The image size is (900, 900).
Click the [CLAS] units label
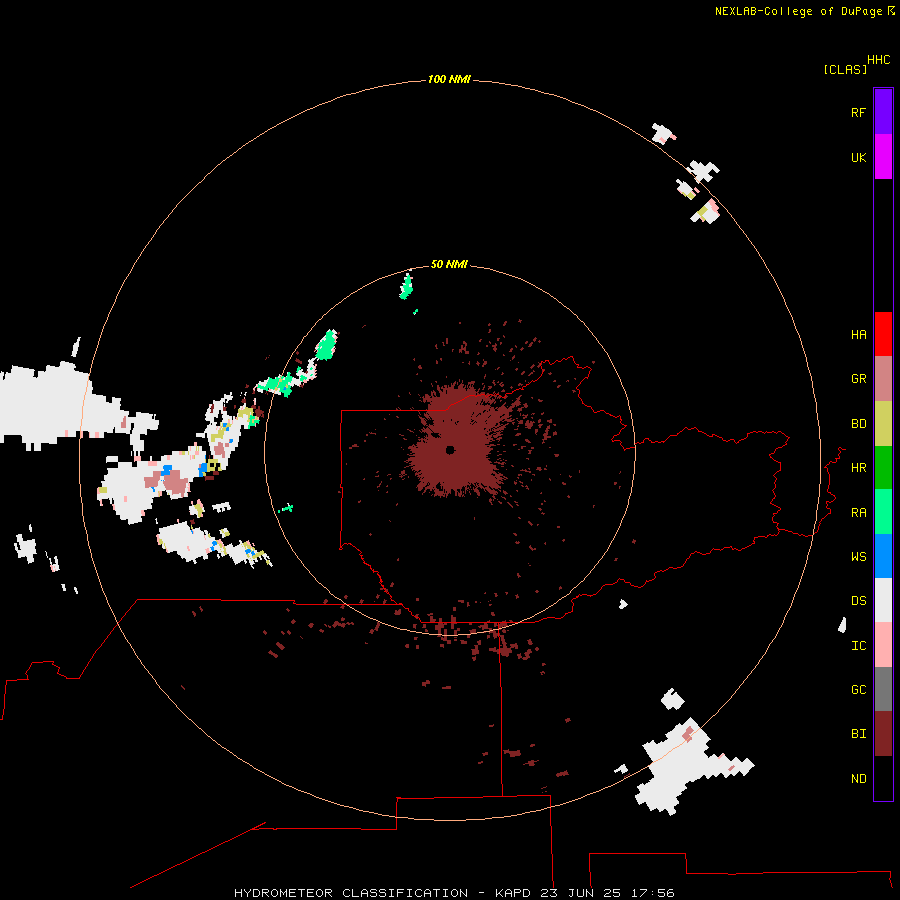tap(845, 69)
